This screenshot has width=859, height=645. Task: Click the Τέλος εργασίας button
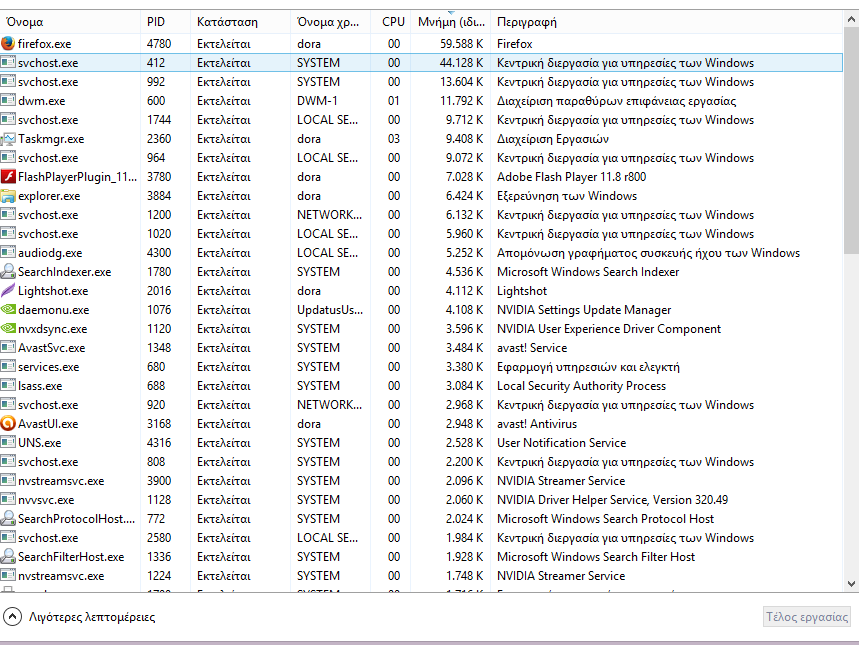(806, 617)
